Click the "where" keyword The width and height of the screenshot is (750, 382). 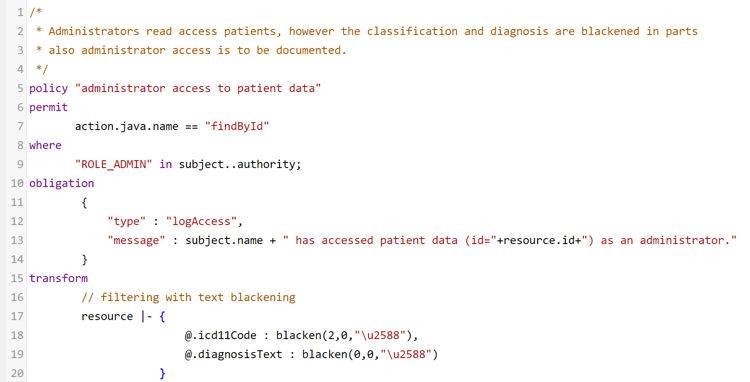45,145
